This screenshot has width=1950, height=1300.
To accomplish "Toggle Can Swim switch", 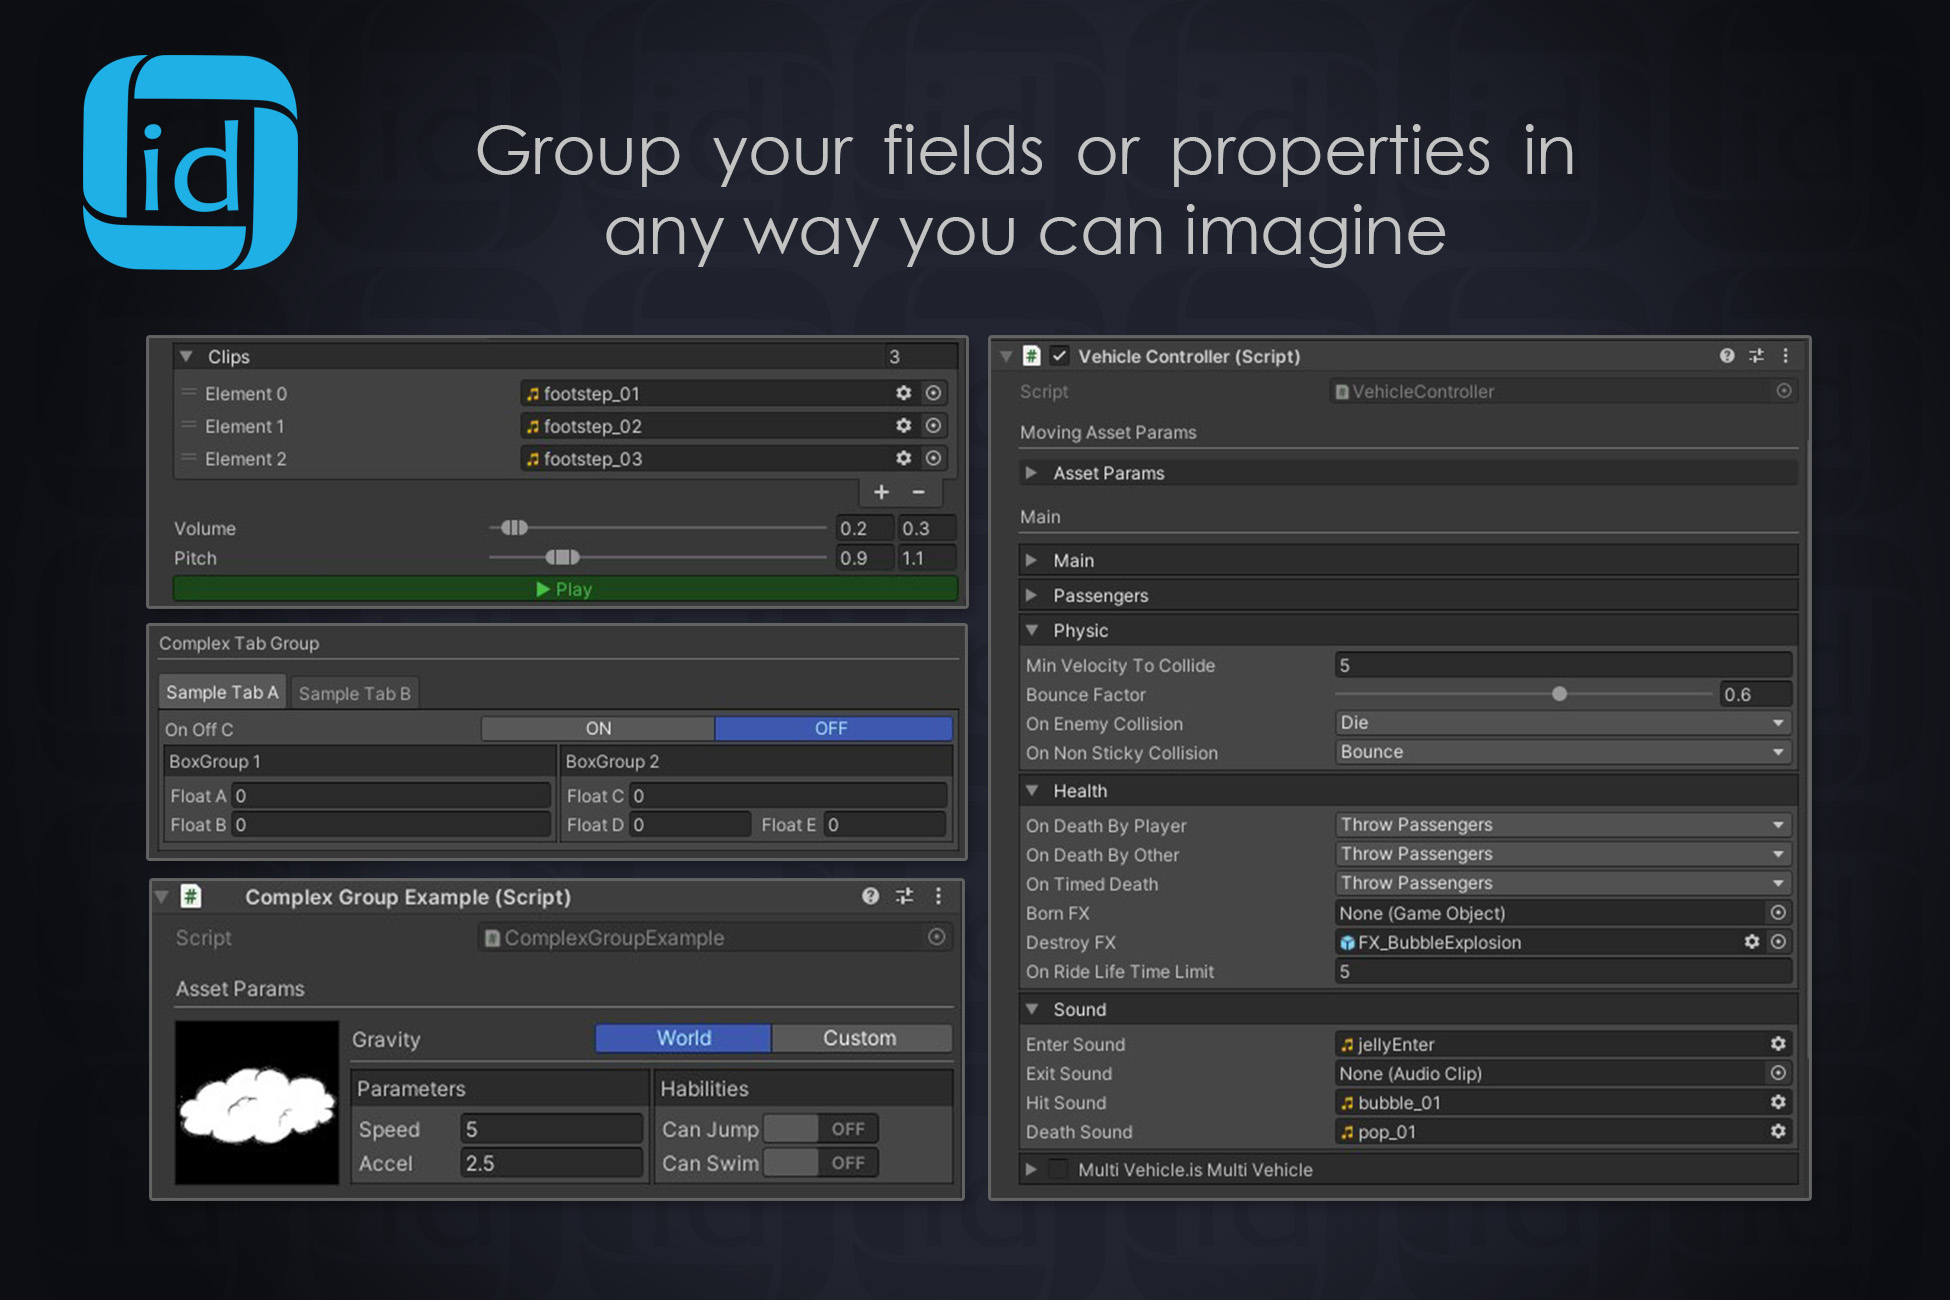I will pos(820,1163).
